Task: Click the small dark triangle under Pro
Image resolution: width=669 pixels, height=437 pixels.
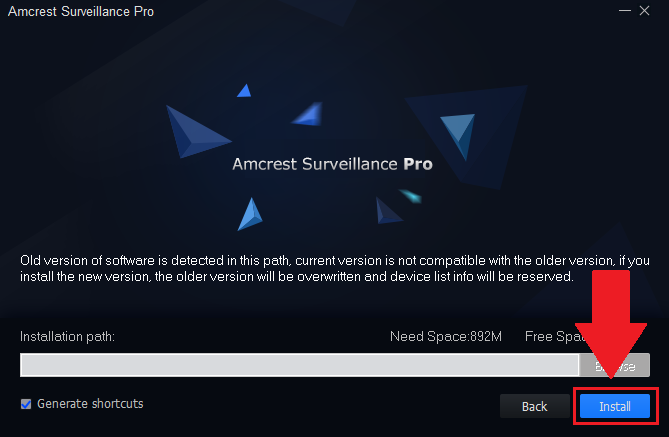Action: (387, 209)
